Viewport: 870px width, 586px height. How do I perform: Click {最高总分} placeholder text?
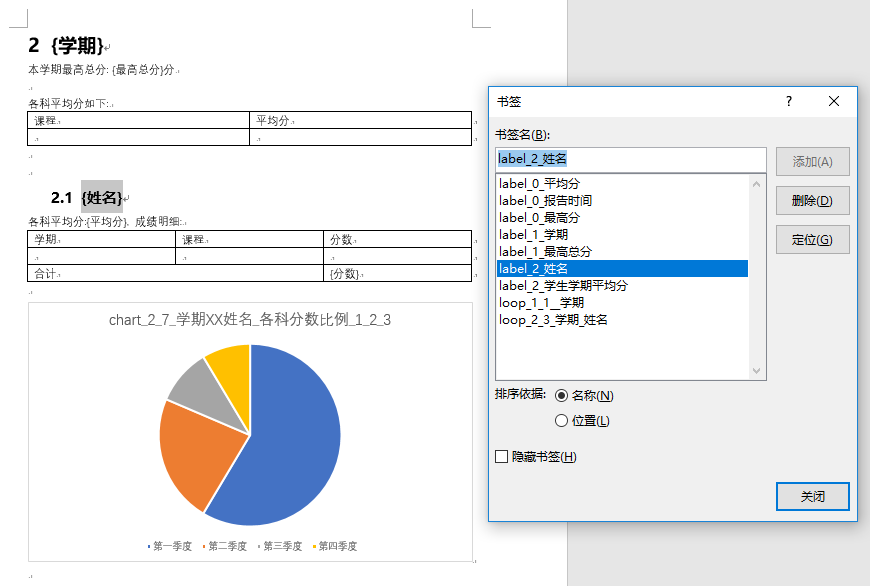(x=137, y=70)
